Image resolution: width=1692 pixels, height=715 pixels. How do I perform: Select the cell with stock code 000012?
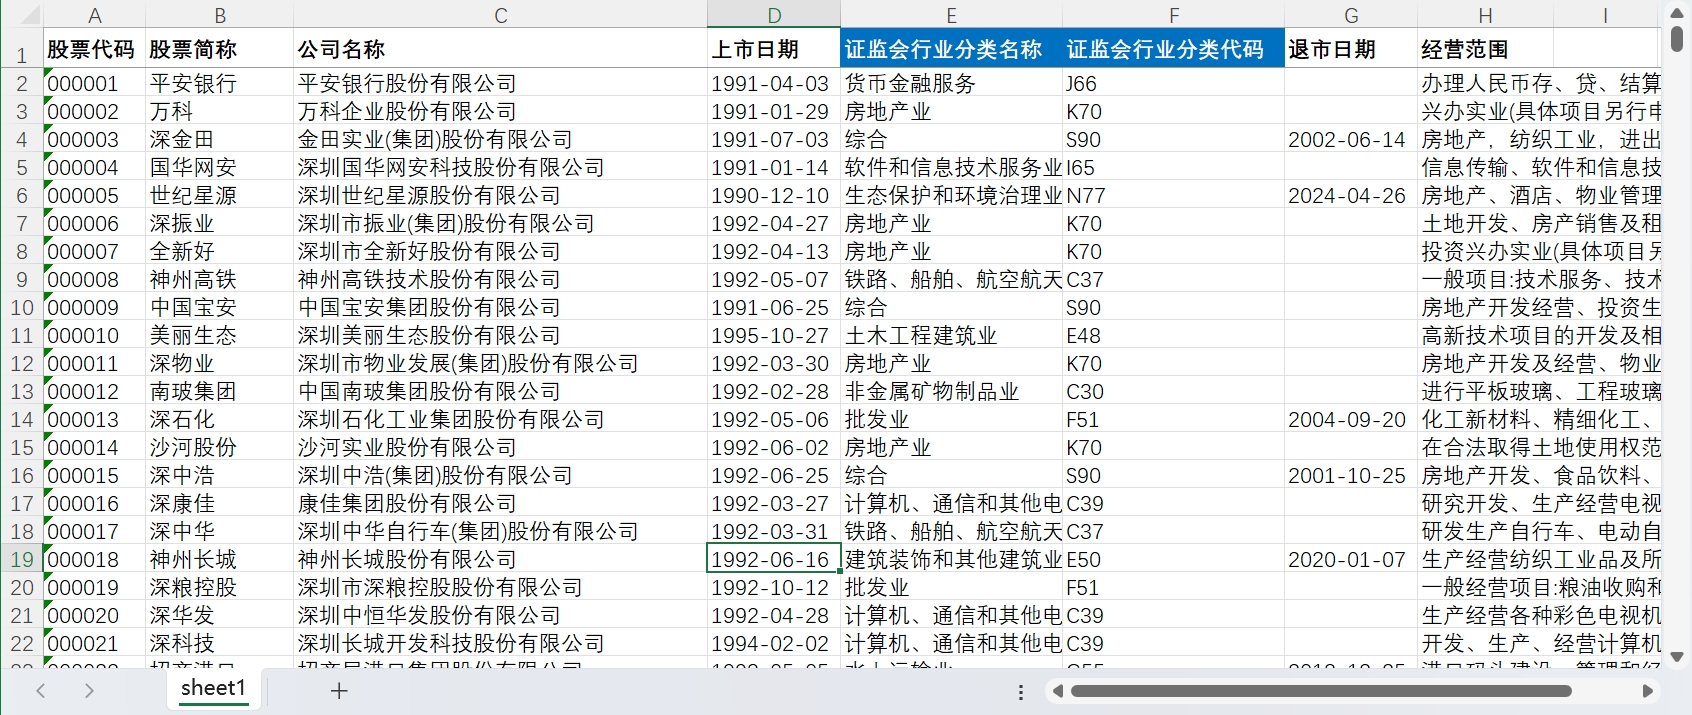pos(95,392)
